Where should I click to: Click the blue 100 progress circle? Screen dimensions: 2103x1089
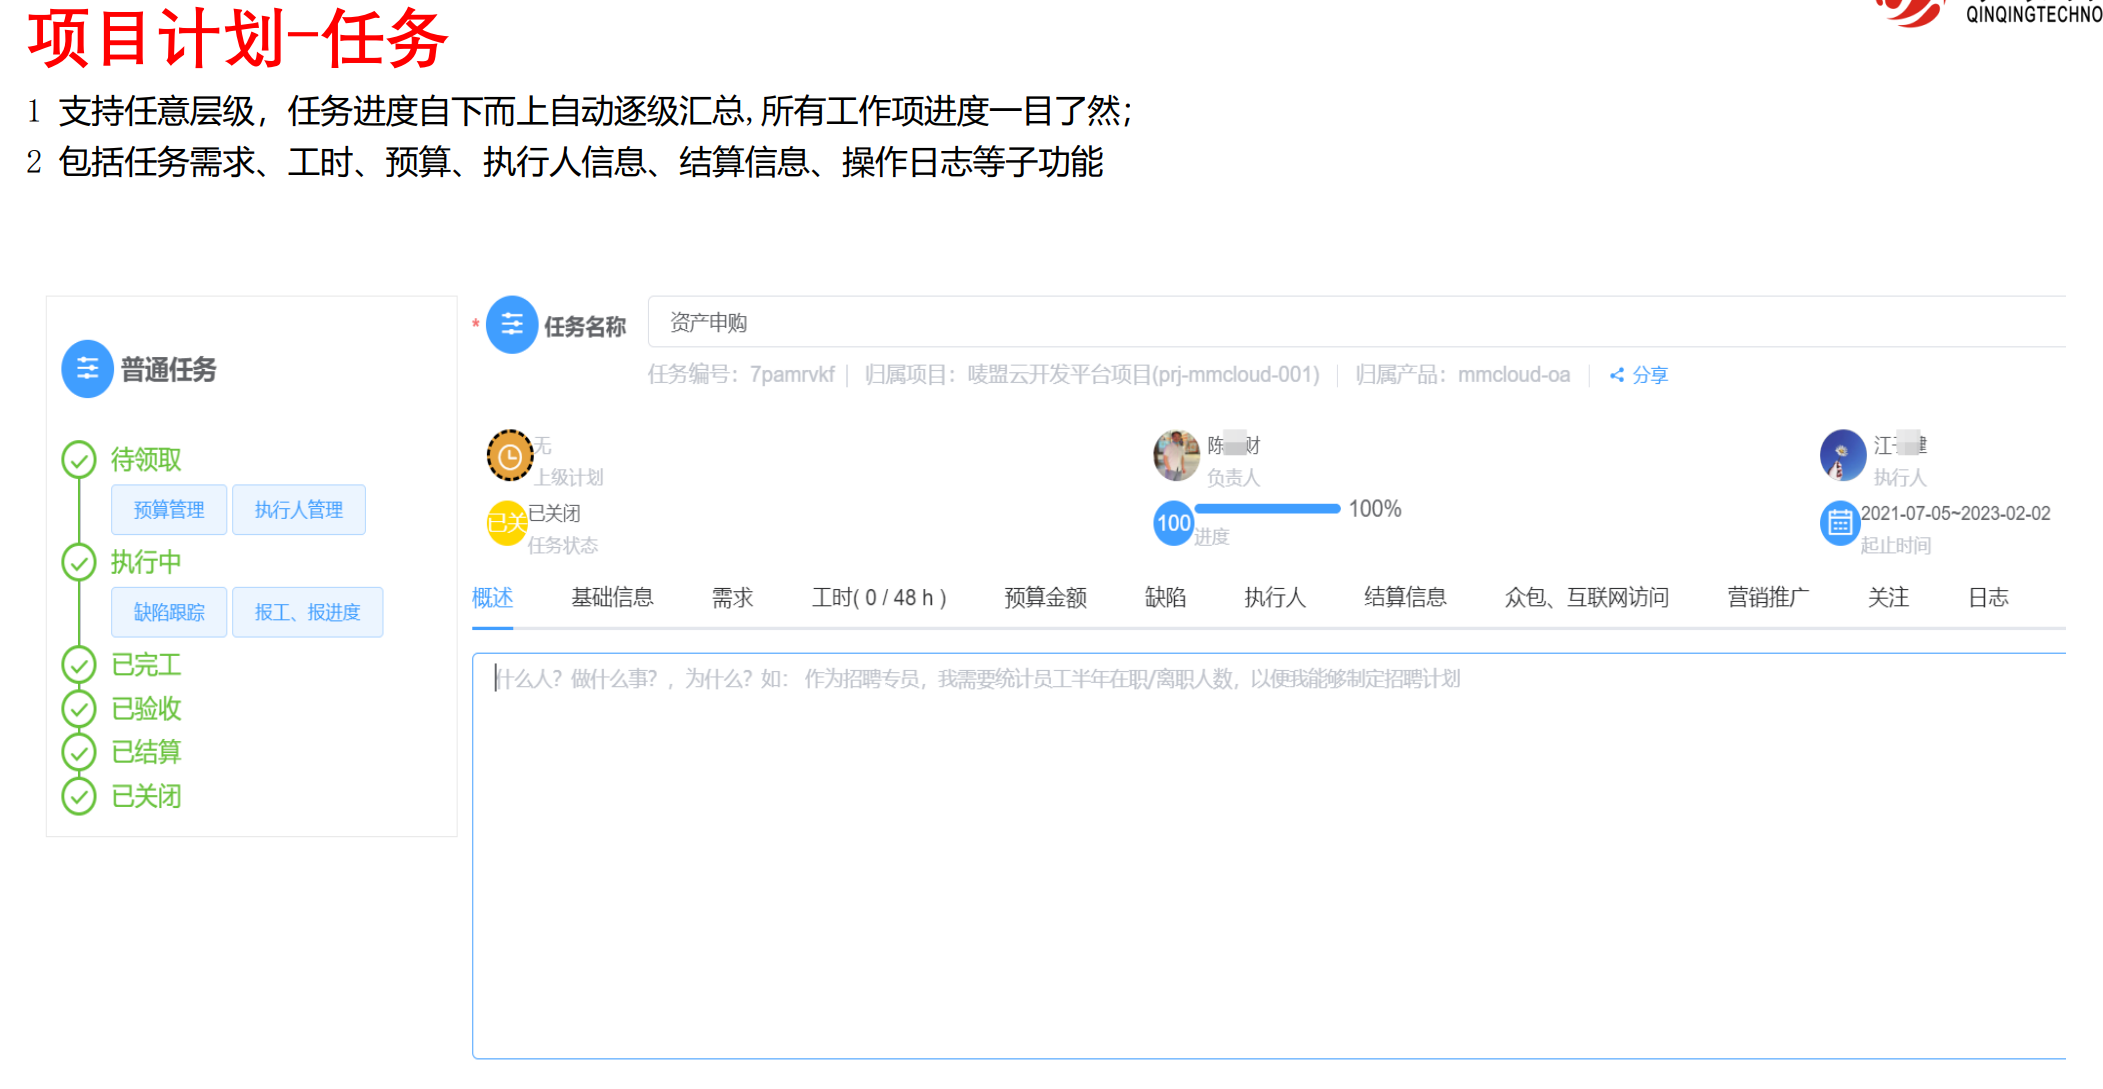pyautogui.click(x=1173, y=523)
